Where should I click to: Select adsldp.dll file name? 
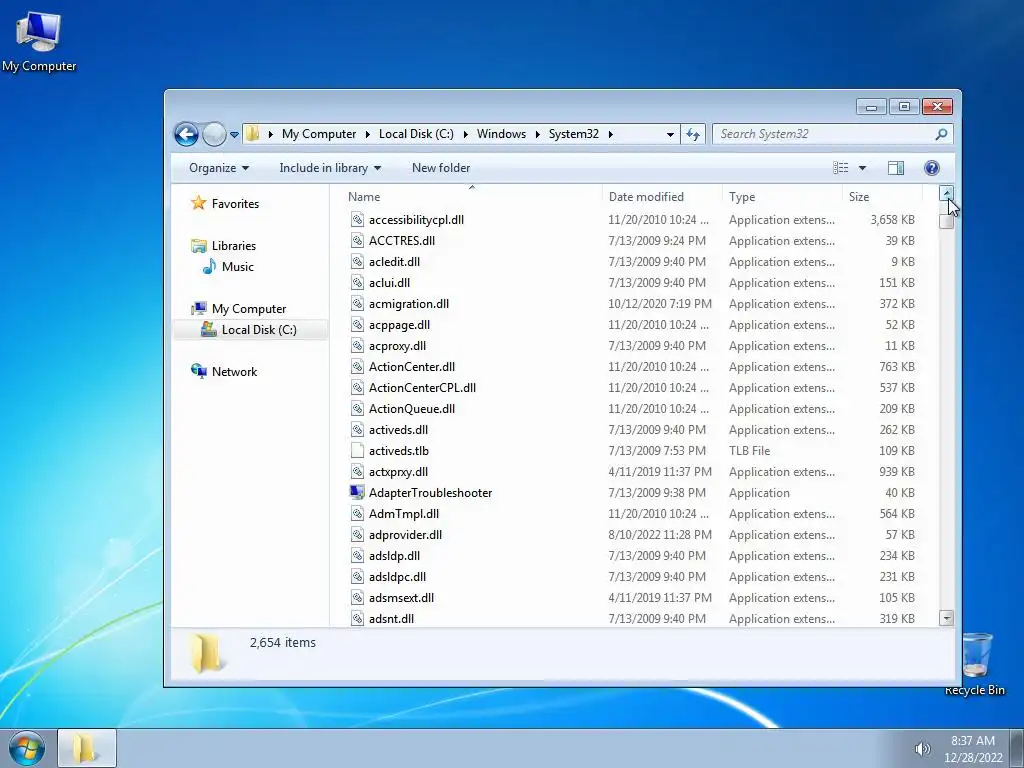[x=394, y=556]
